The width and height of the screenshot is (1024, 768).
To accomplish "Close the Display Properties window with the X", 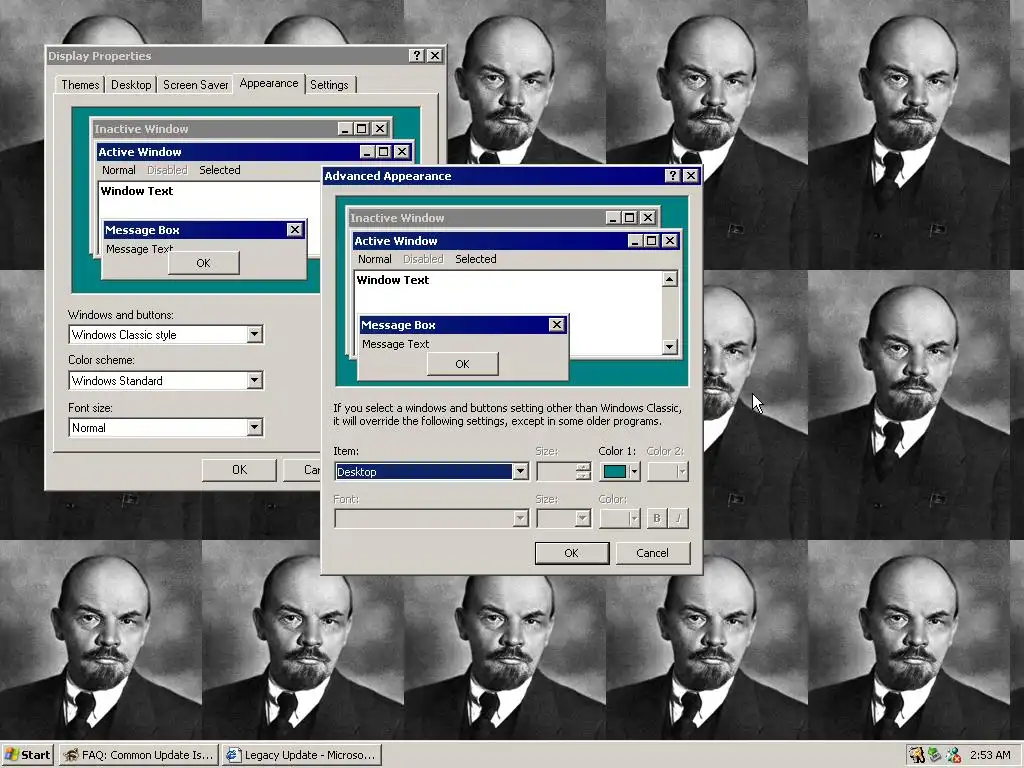I will [434, 56].
